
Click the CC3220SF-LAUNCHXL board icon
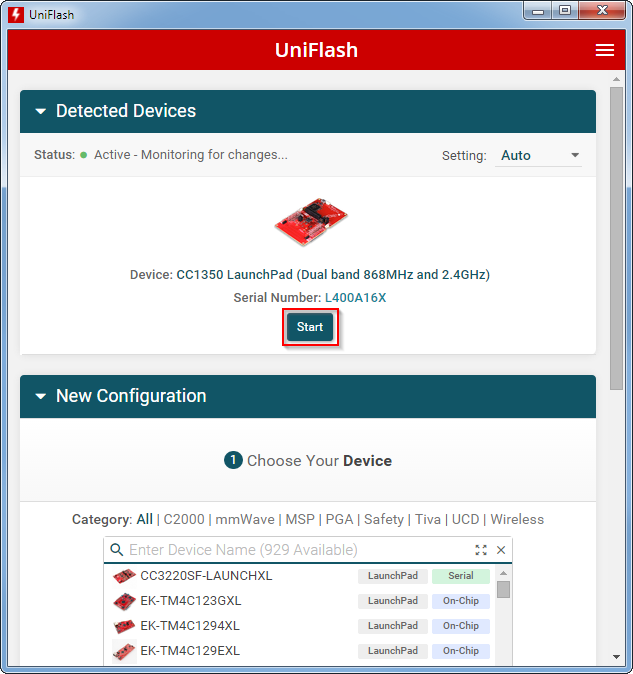[x=124, y=576]
